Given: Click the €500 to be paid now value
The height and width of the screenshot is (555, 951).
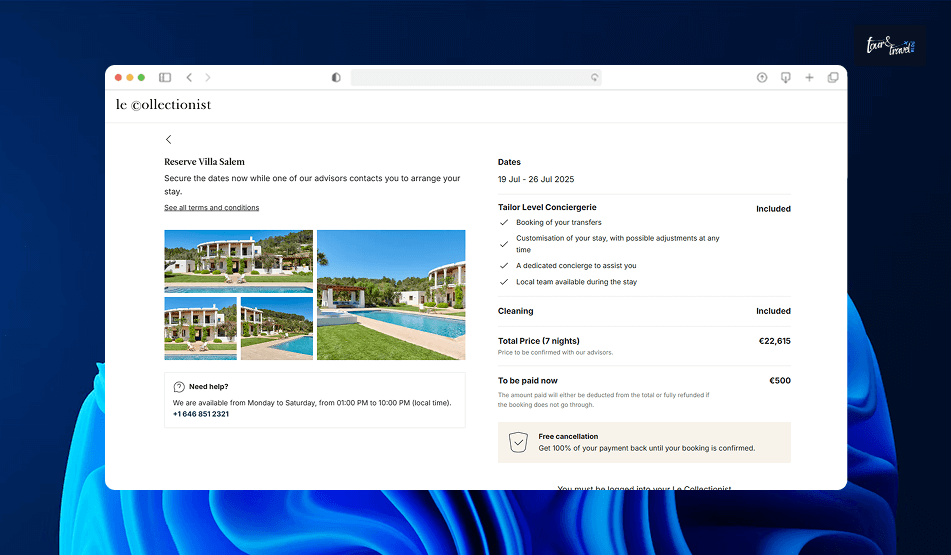Looking at the screenshot, I should [780, 381].
